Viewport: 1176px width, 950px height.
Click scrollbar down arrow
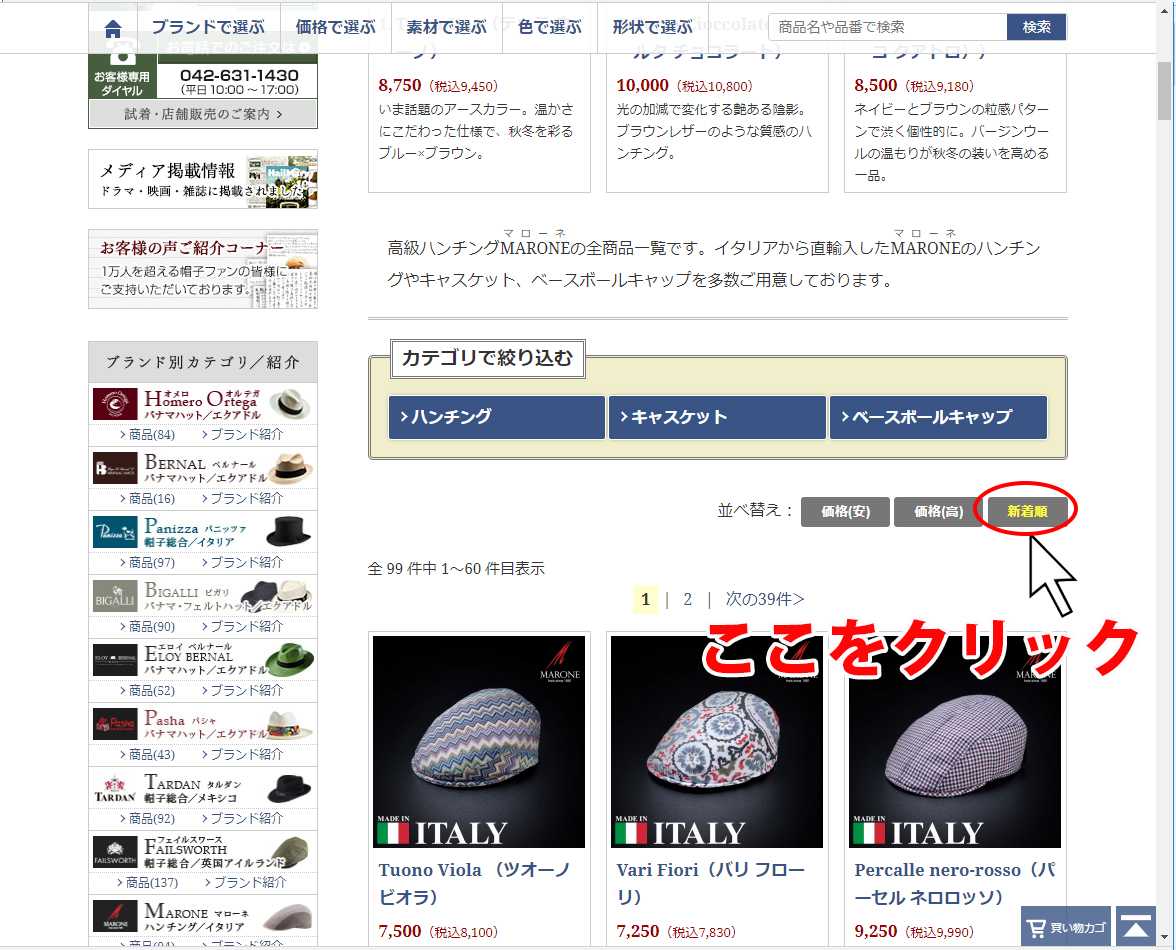click(x=1163, y=937)
